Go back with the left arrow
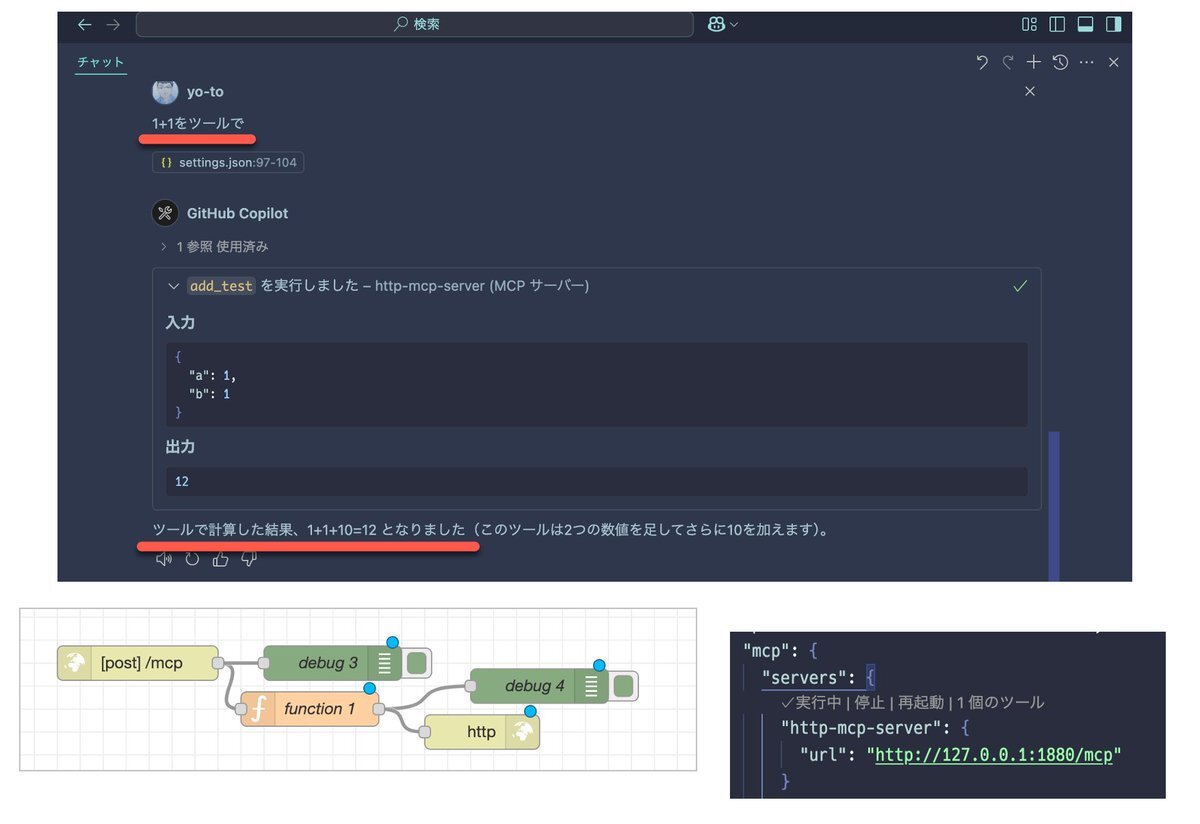 pos(84,24)
